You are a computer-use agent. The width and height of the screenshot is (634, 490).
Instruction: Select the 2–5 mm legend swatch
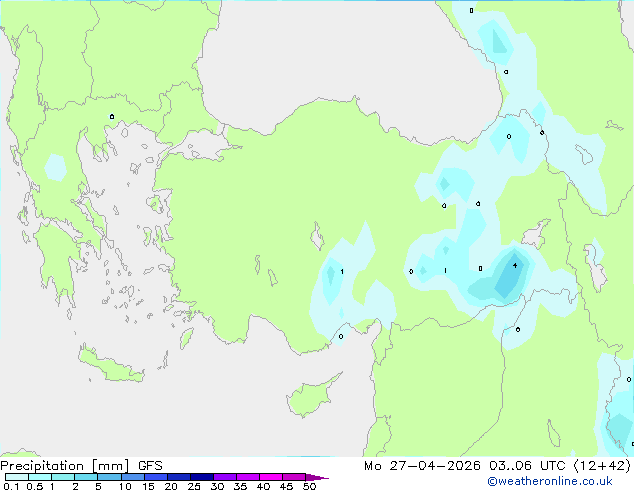[86, 477]
